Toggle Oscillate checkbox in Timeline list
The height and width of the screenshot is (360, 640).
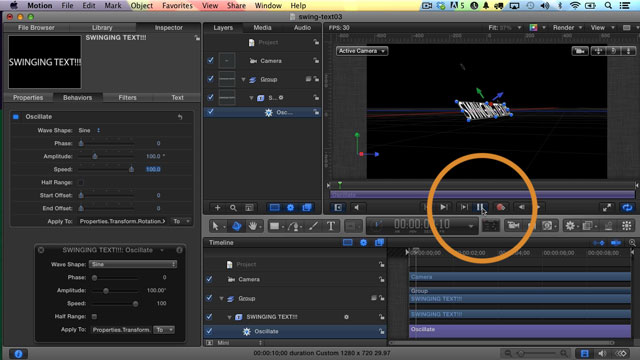coord(209,331)
